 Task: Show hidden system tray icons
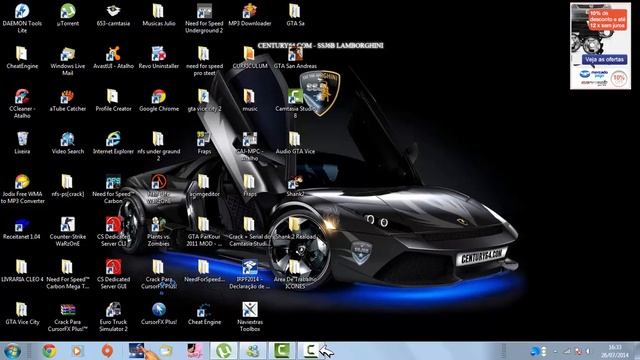555,351
